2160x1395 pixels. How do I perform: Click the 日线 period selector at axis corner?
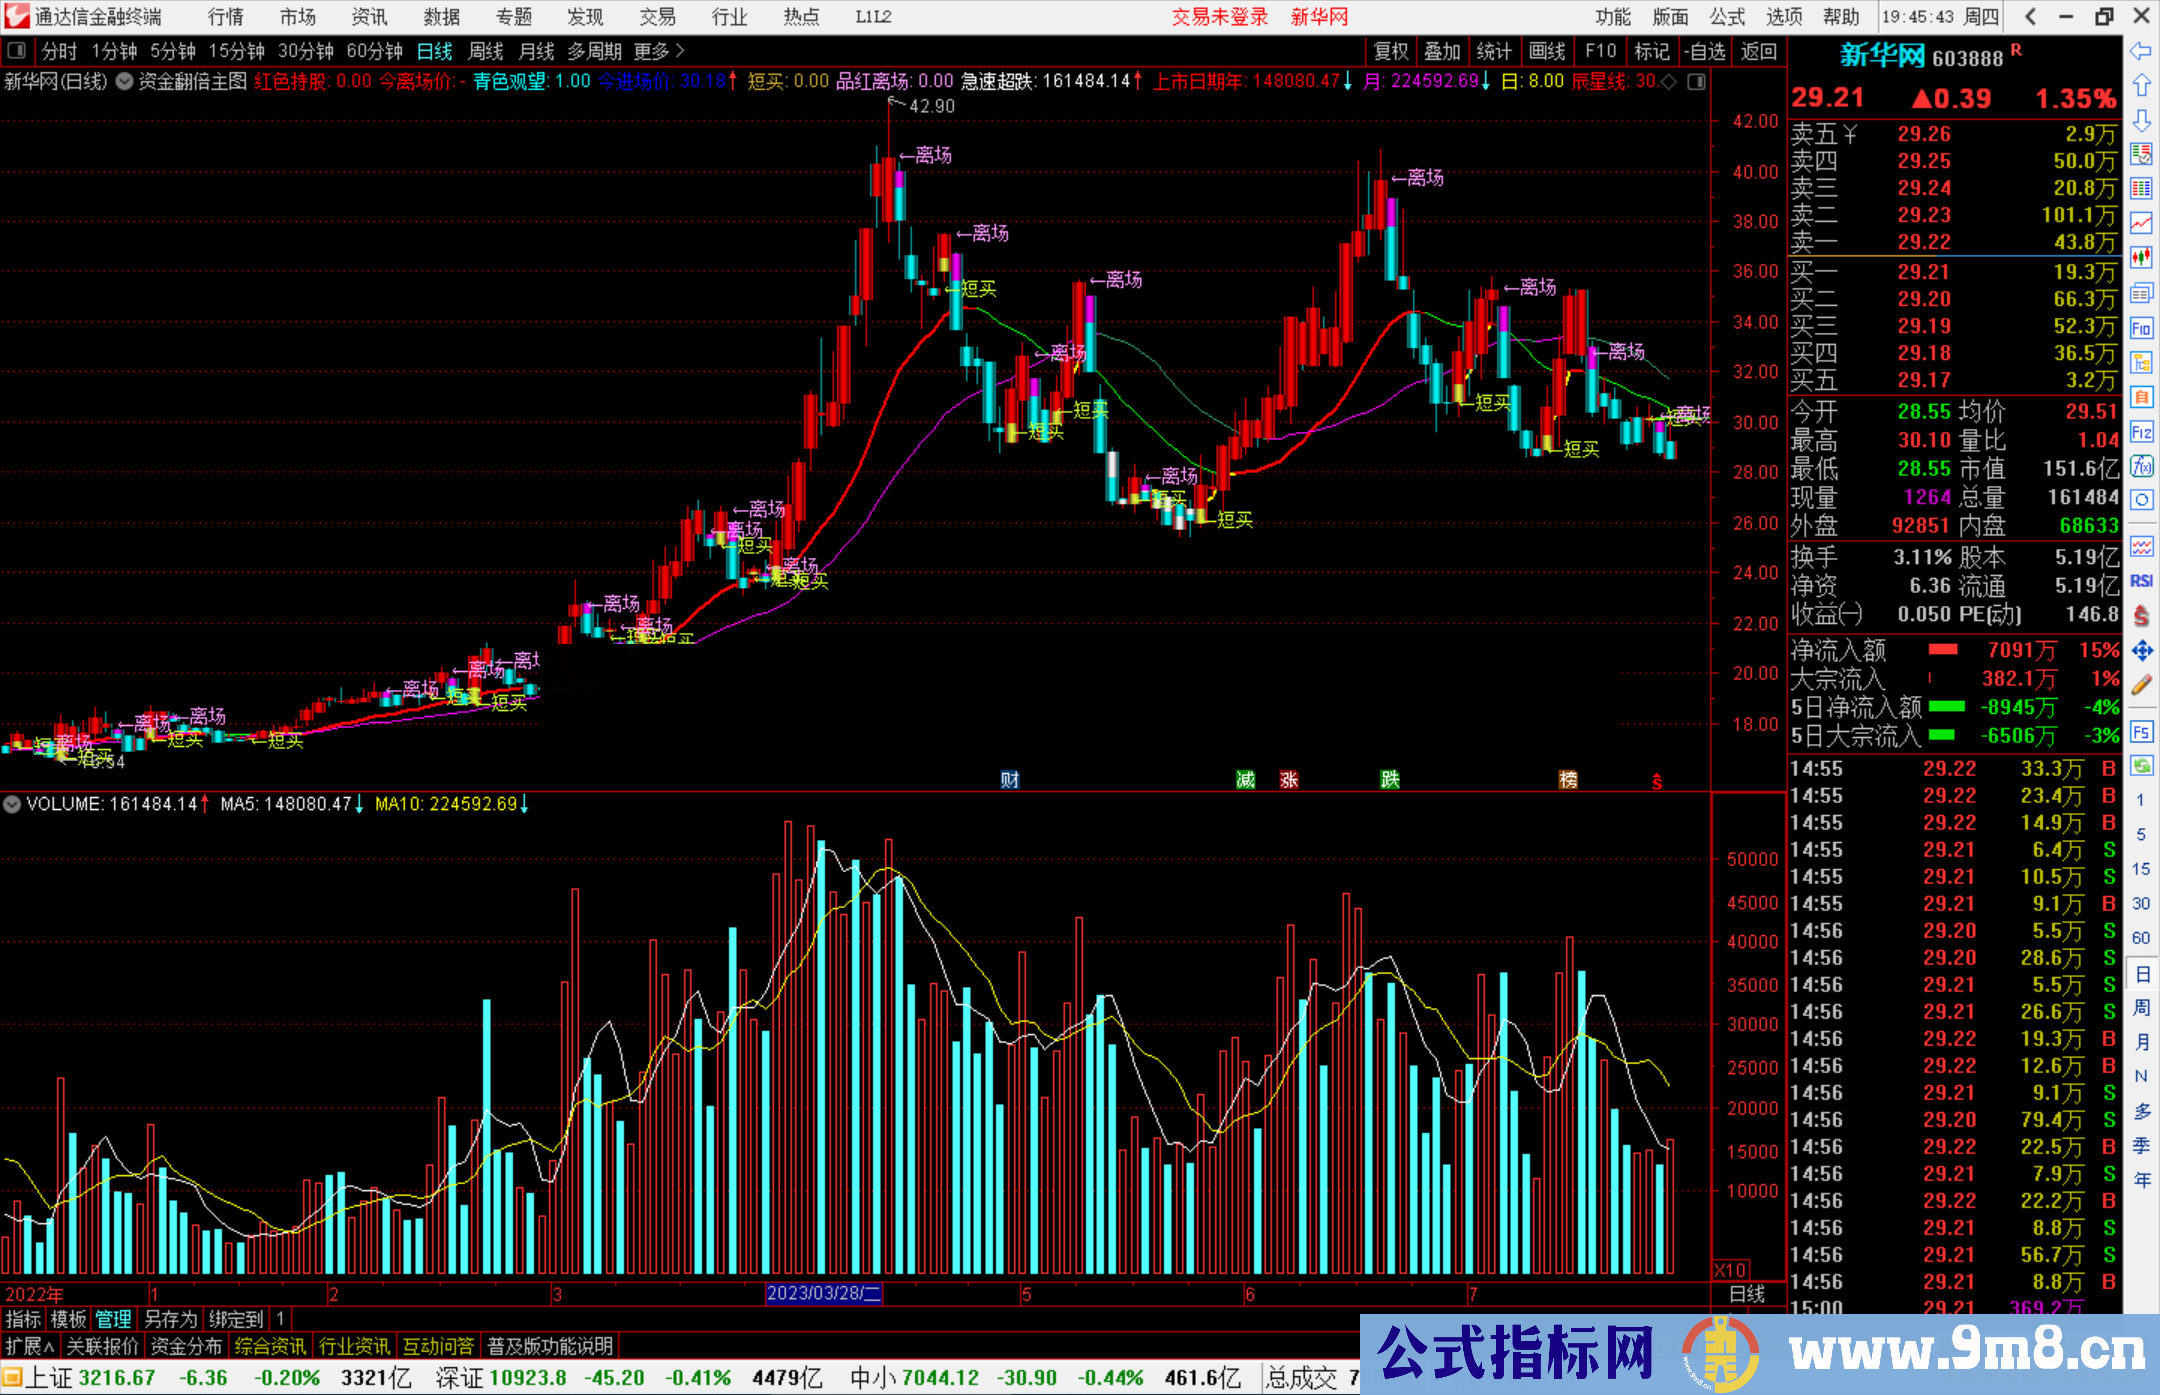tap(1747, 1294)
